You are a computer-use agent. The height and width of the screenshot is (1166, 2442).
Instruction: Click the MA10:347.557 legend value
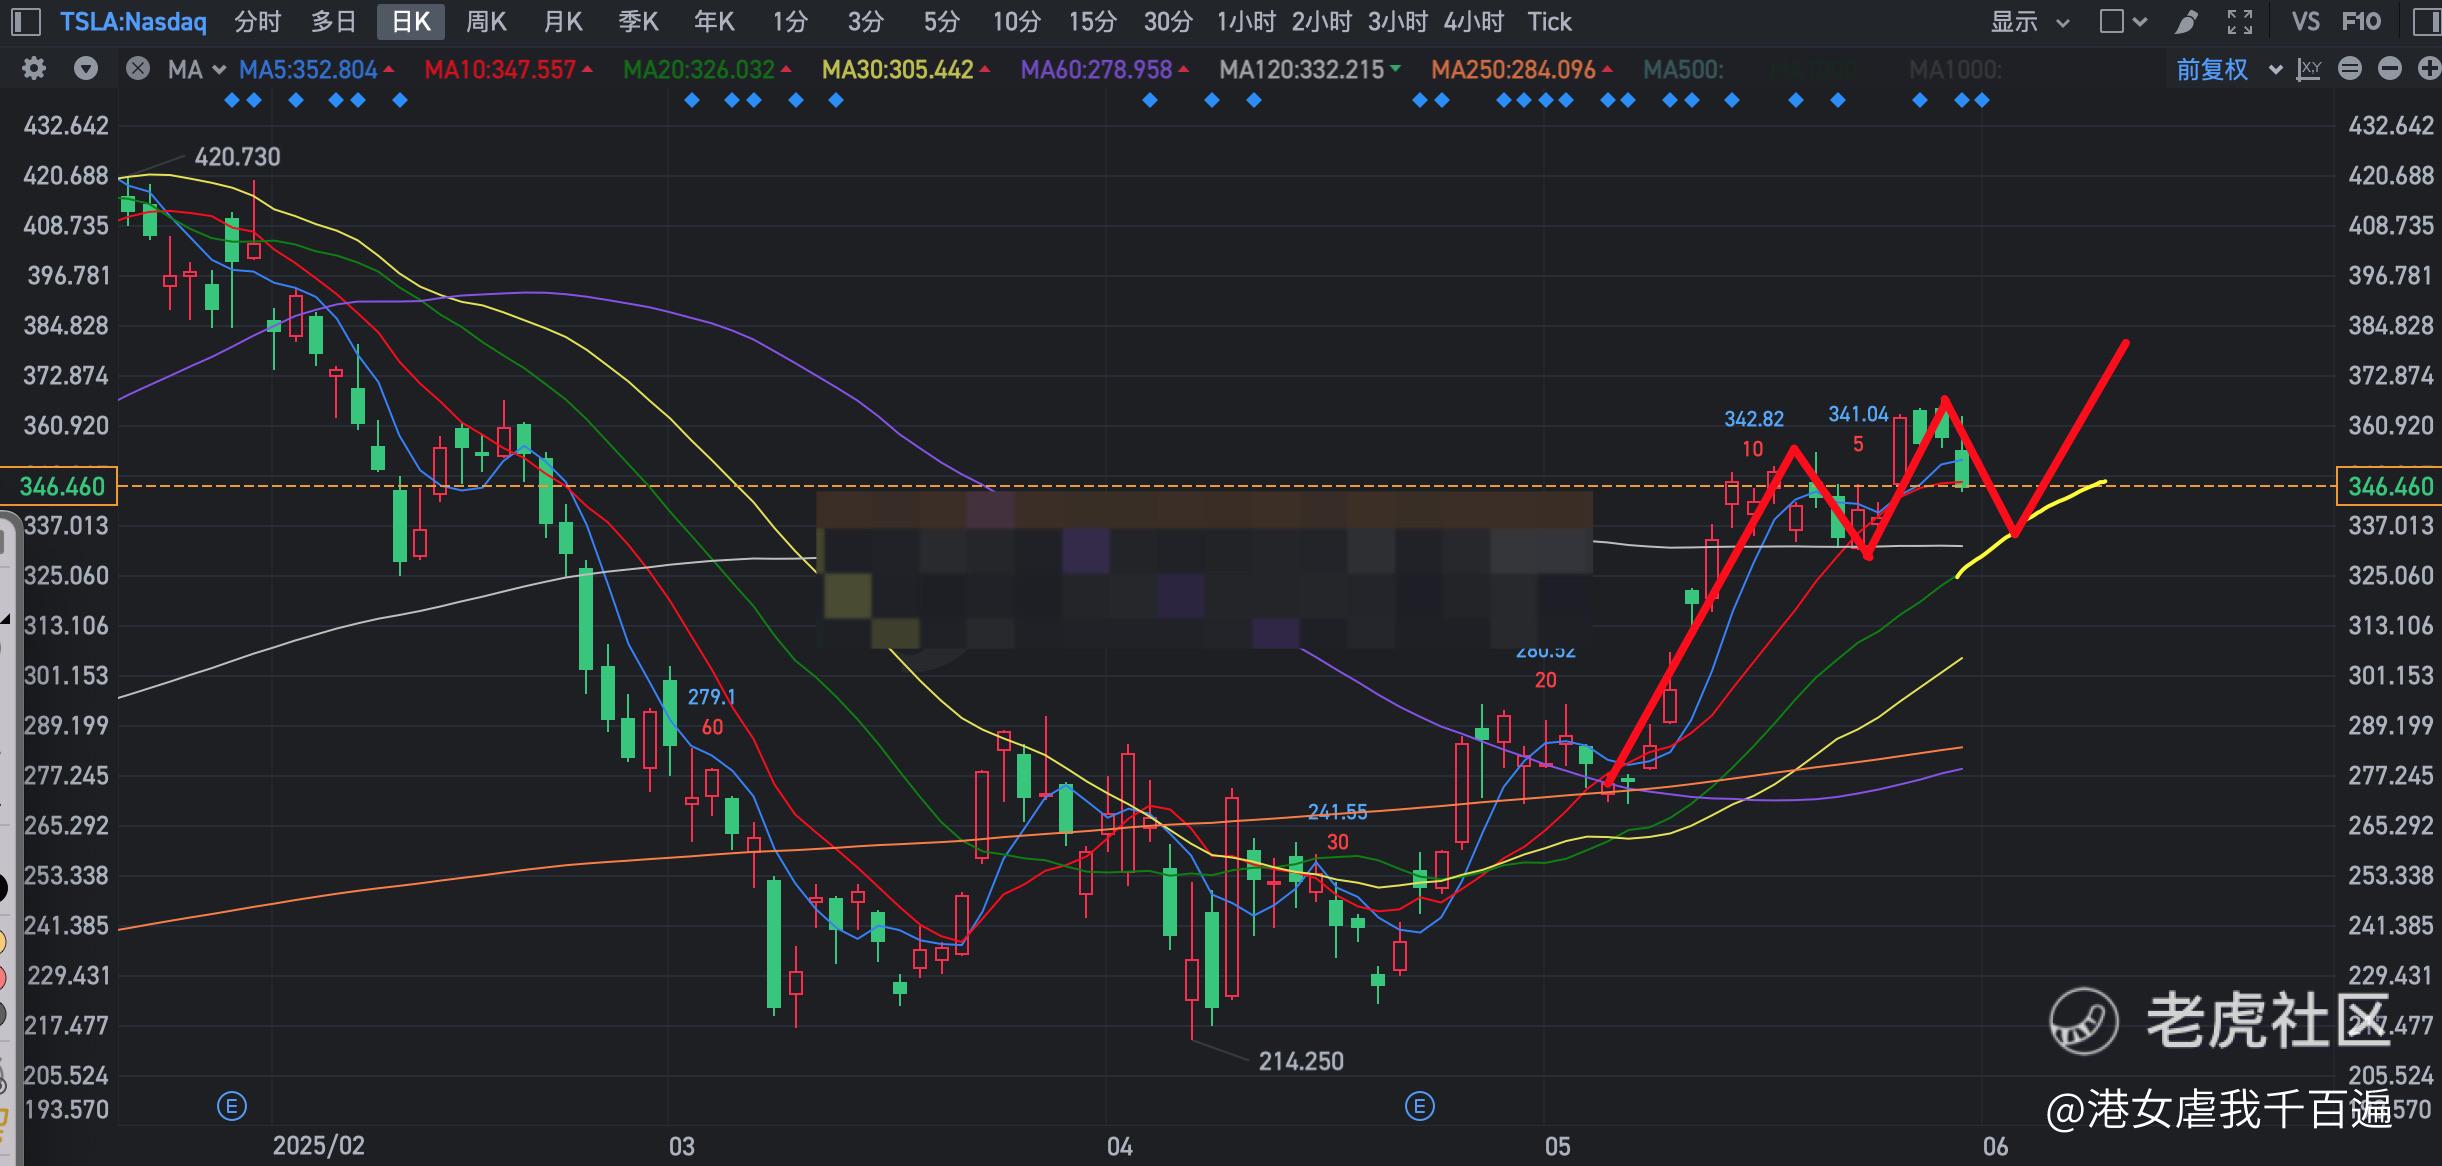coord(500,69)
